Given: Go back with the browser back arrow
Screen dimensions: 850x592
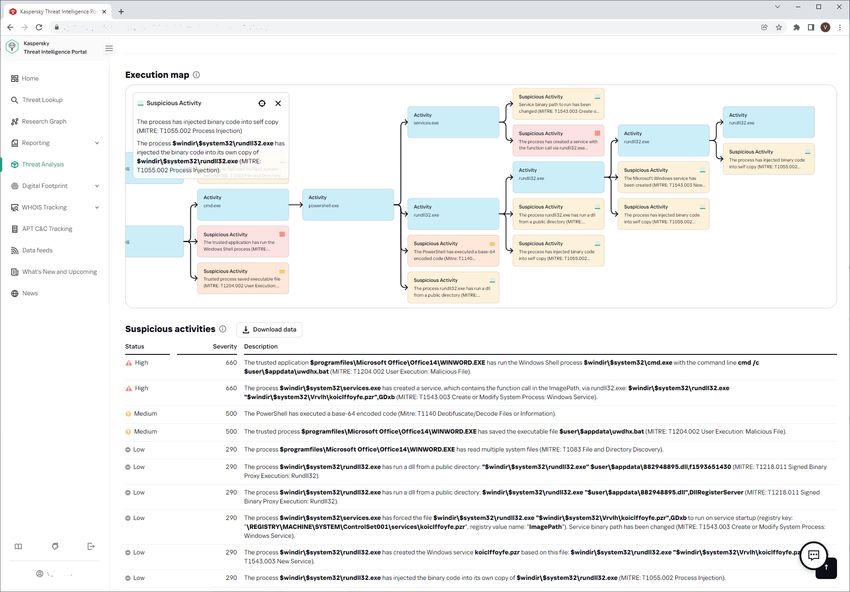Looking at the screenshot, I should point(10,27).
